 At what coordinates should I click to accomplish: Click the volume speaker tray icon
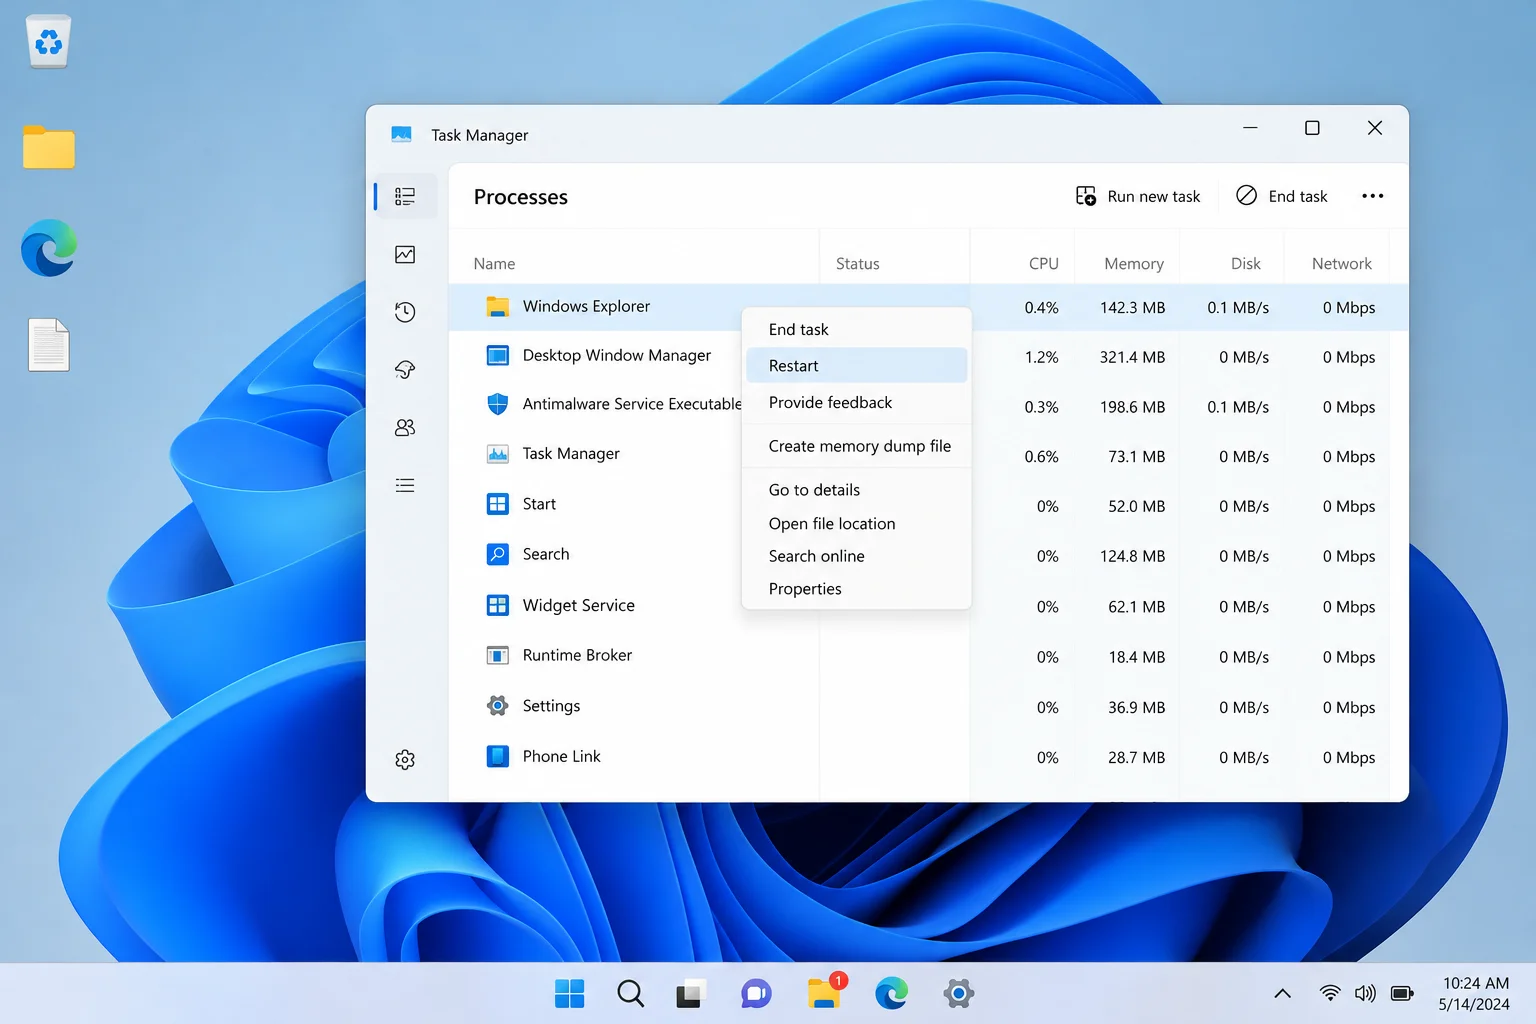click(1365, 993)
